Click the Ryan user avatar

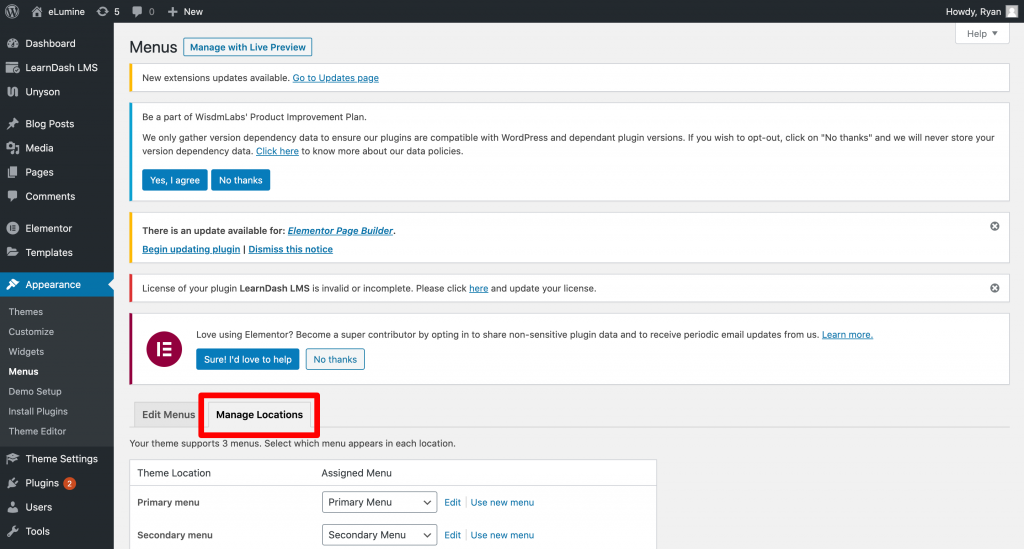pos(1011,11)
